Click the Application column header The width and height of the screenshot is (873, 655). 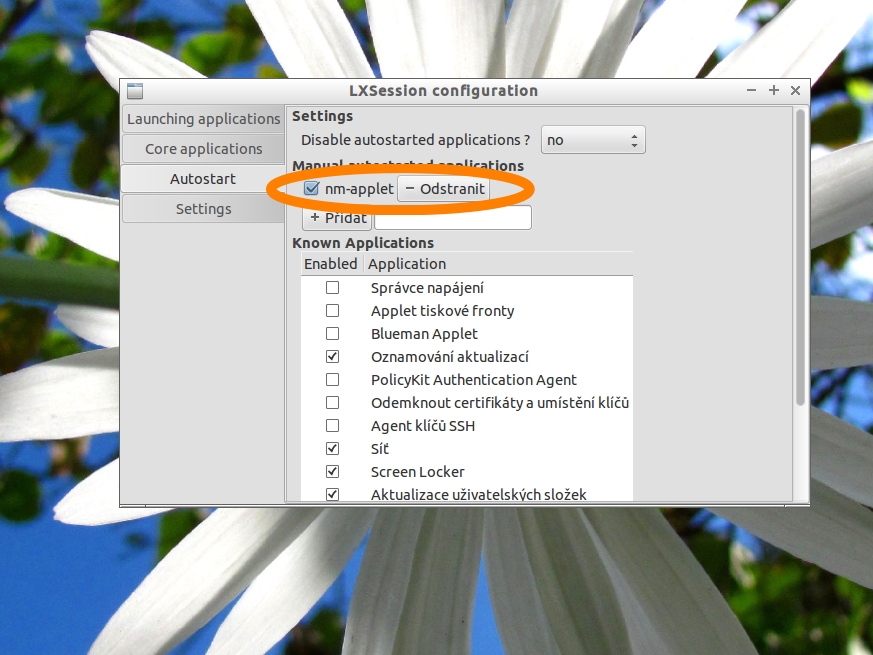coord(497,264)
